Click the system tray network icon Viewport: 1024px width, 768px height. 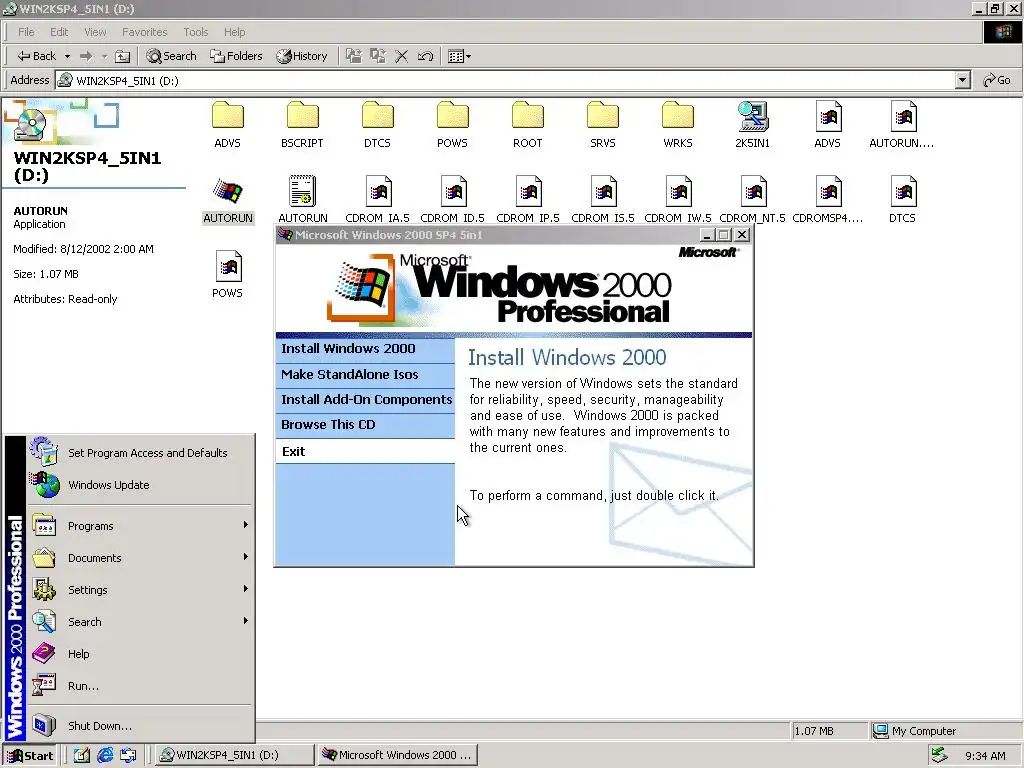(x=939, y=755)
